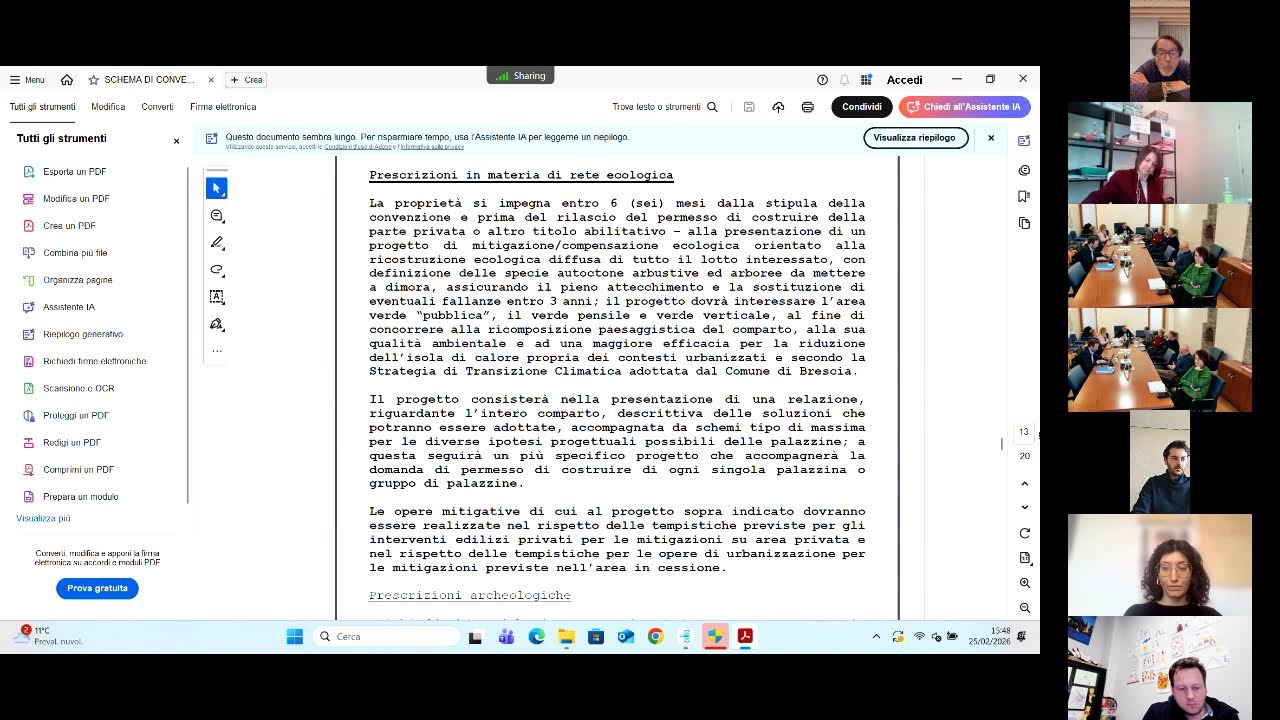
Task: Open Riepilogo generativo tool
Action: tap(83, 334)
